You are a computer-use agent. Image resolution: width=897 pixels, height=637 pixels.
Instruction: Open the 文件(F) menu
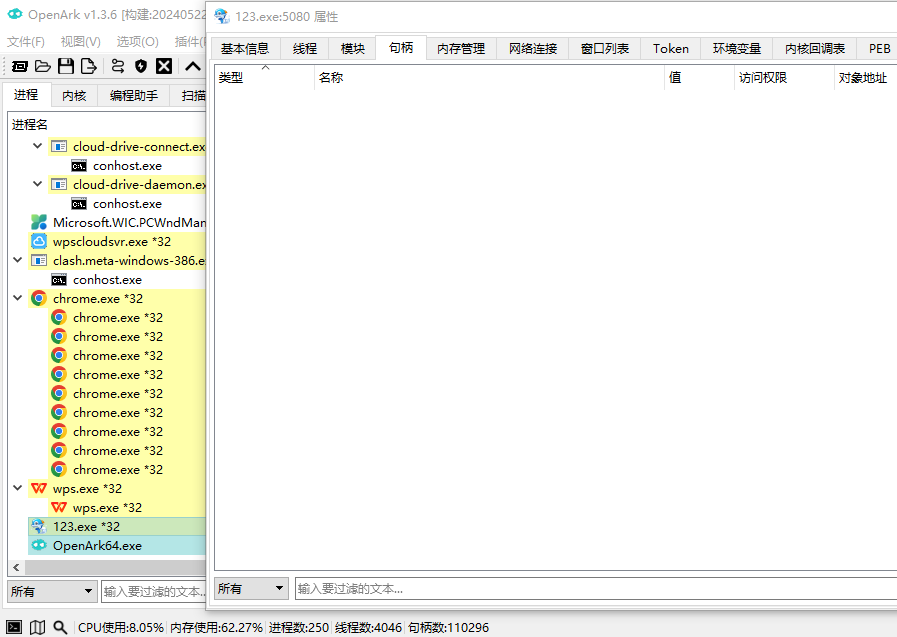coord(26,42)
